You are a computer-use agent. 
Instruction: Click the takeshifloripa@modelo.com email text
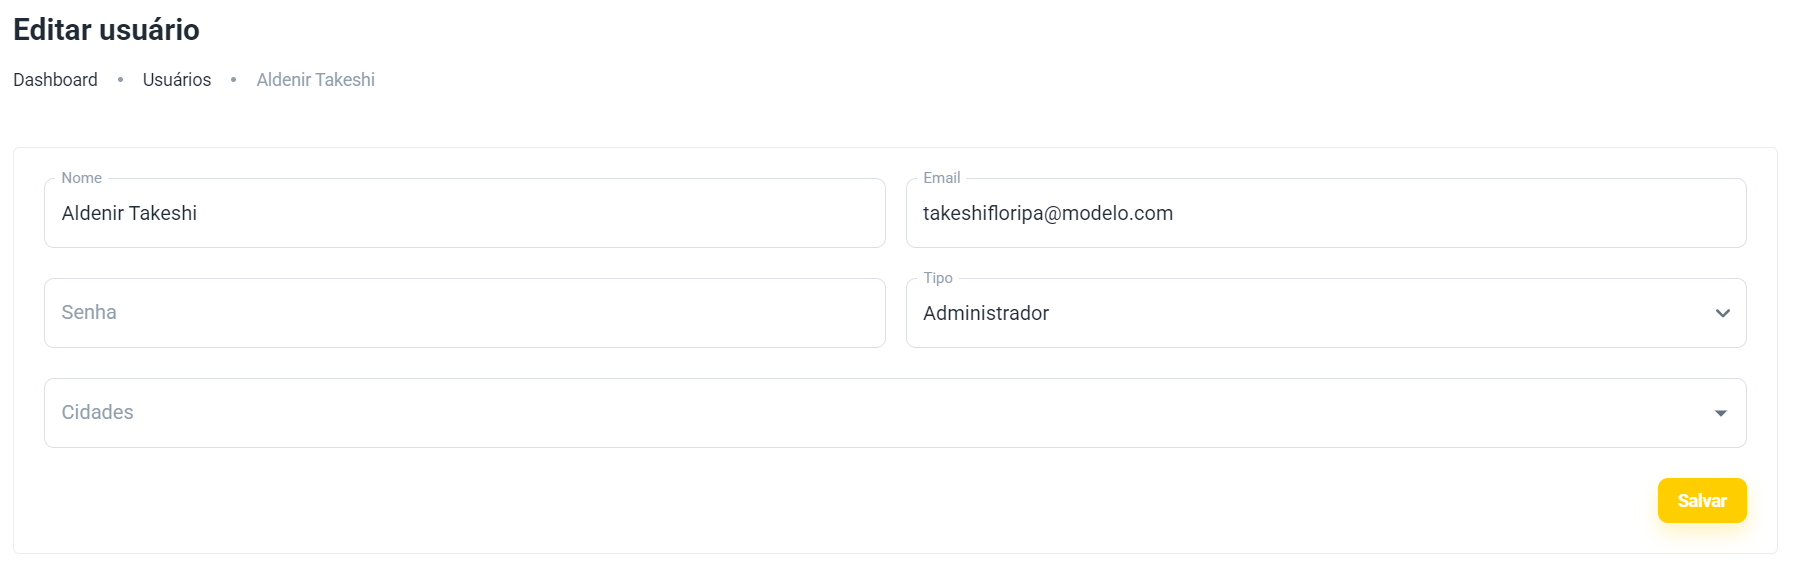[x=1047, y=213]
